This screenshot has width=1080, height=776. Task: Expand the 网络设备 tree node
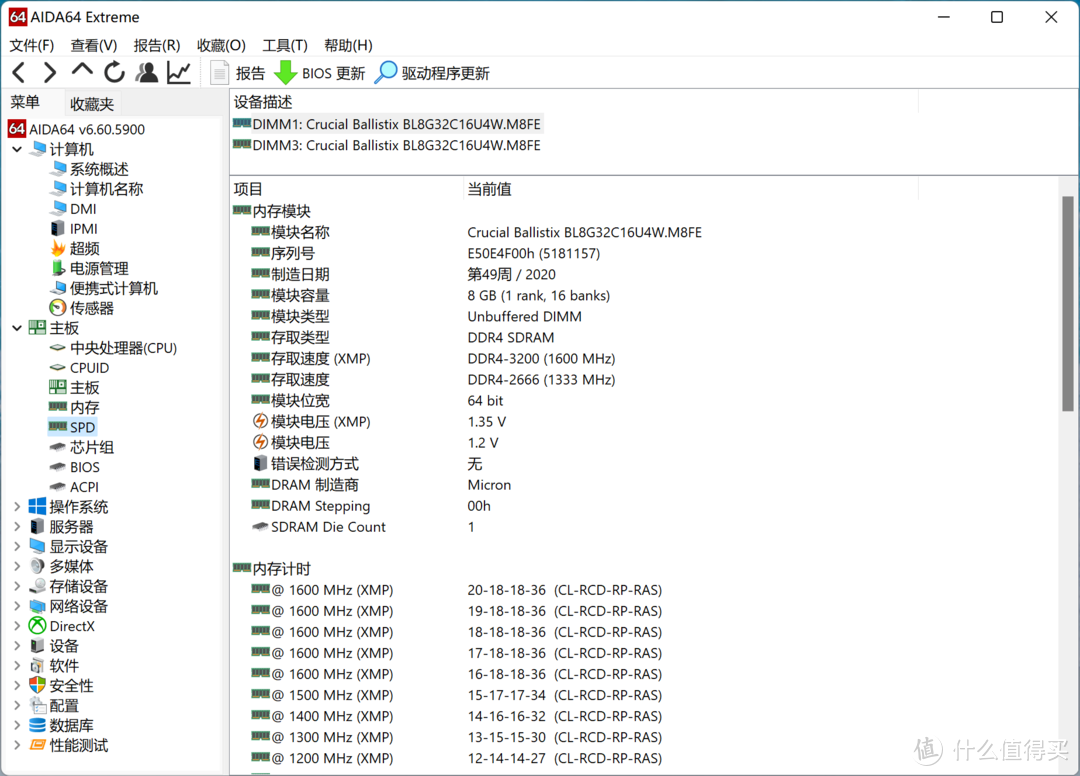[x=17, y=606]
